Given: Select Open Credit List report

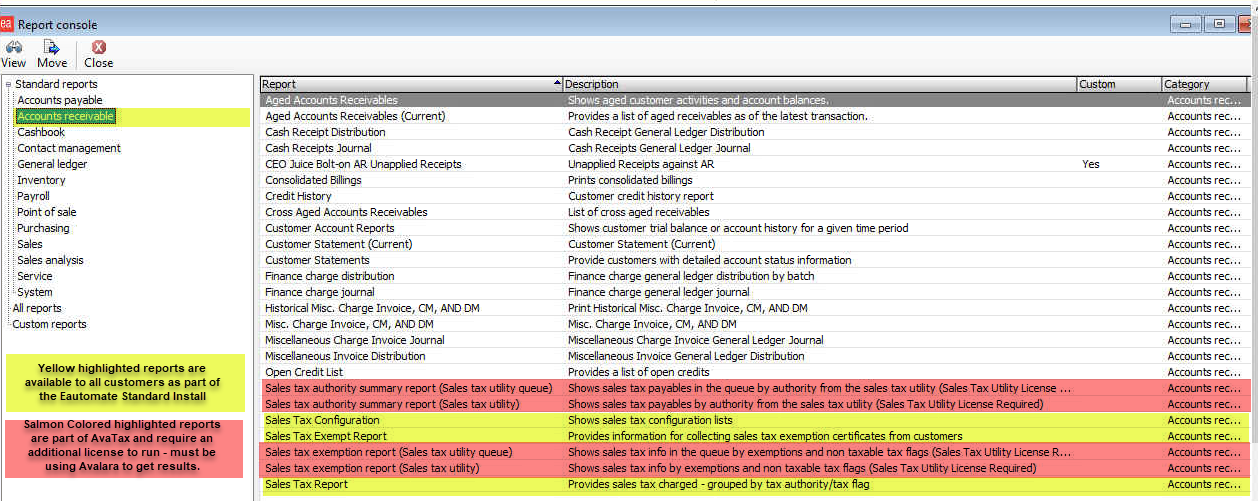Looking at the screenshot, I should tap(755, 372).
